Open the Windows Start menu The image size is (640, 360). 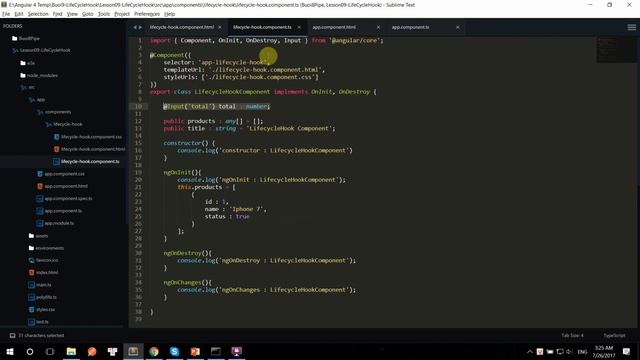click(x=10, y=351)
